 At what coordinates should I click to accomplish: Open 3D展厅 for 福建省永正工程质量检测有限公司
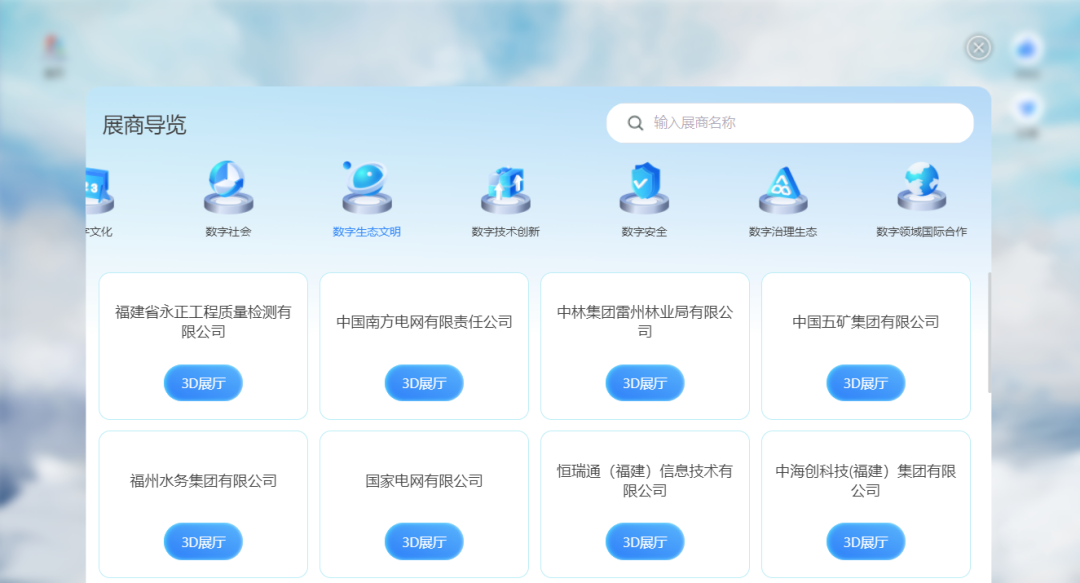[x=203, y=382]
